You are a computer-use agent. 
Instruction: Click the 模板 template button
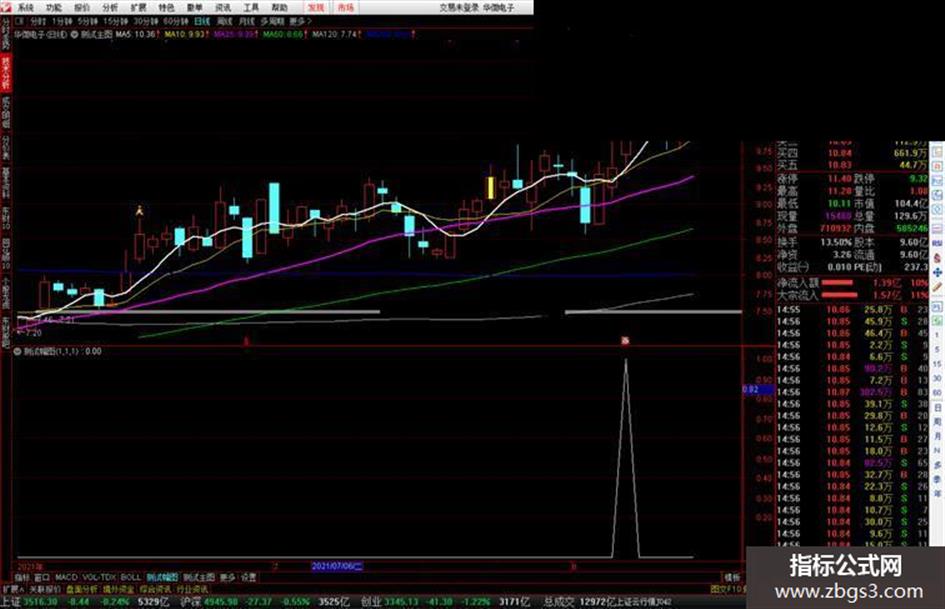pos(732,578)
